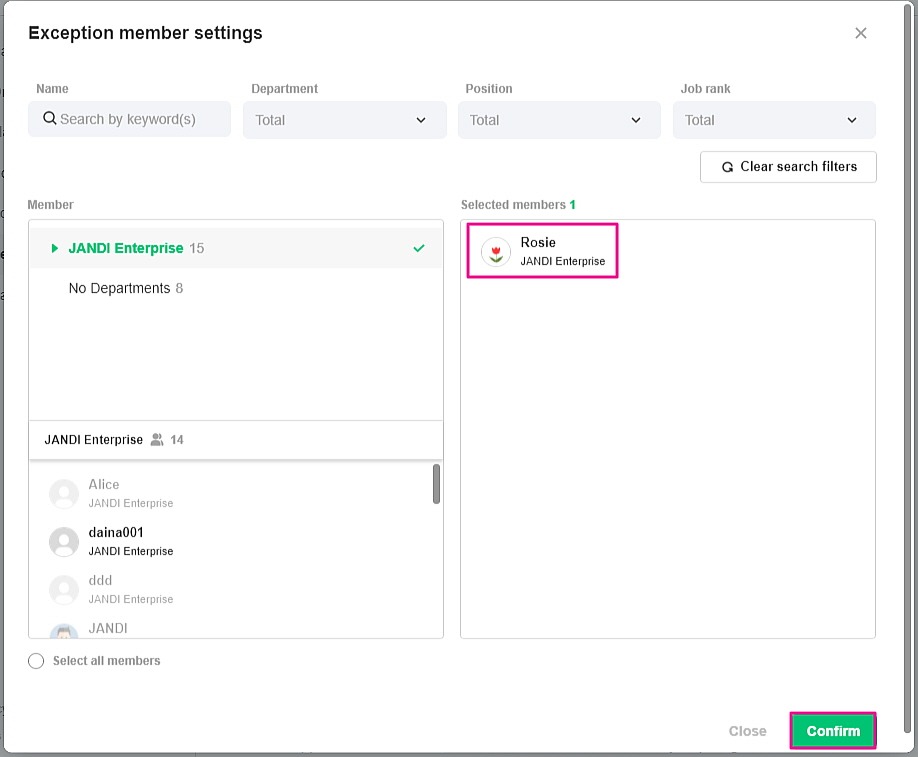Click the search magnifier icon in Name field
Image resolution: width=918 pixels, height=757 pixels.
(49, 119)
